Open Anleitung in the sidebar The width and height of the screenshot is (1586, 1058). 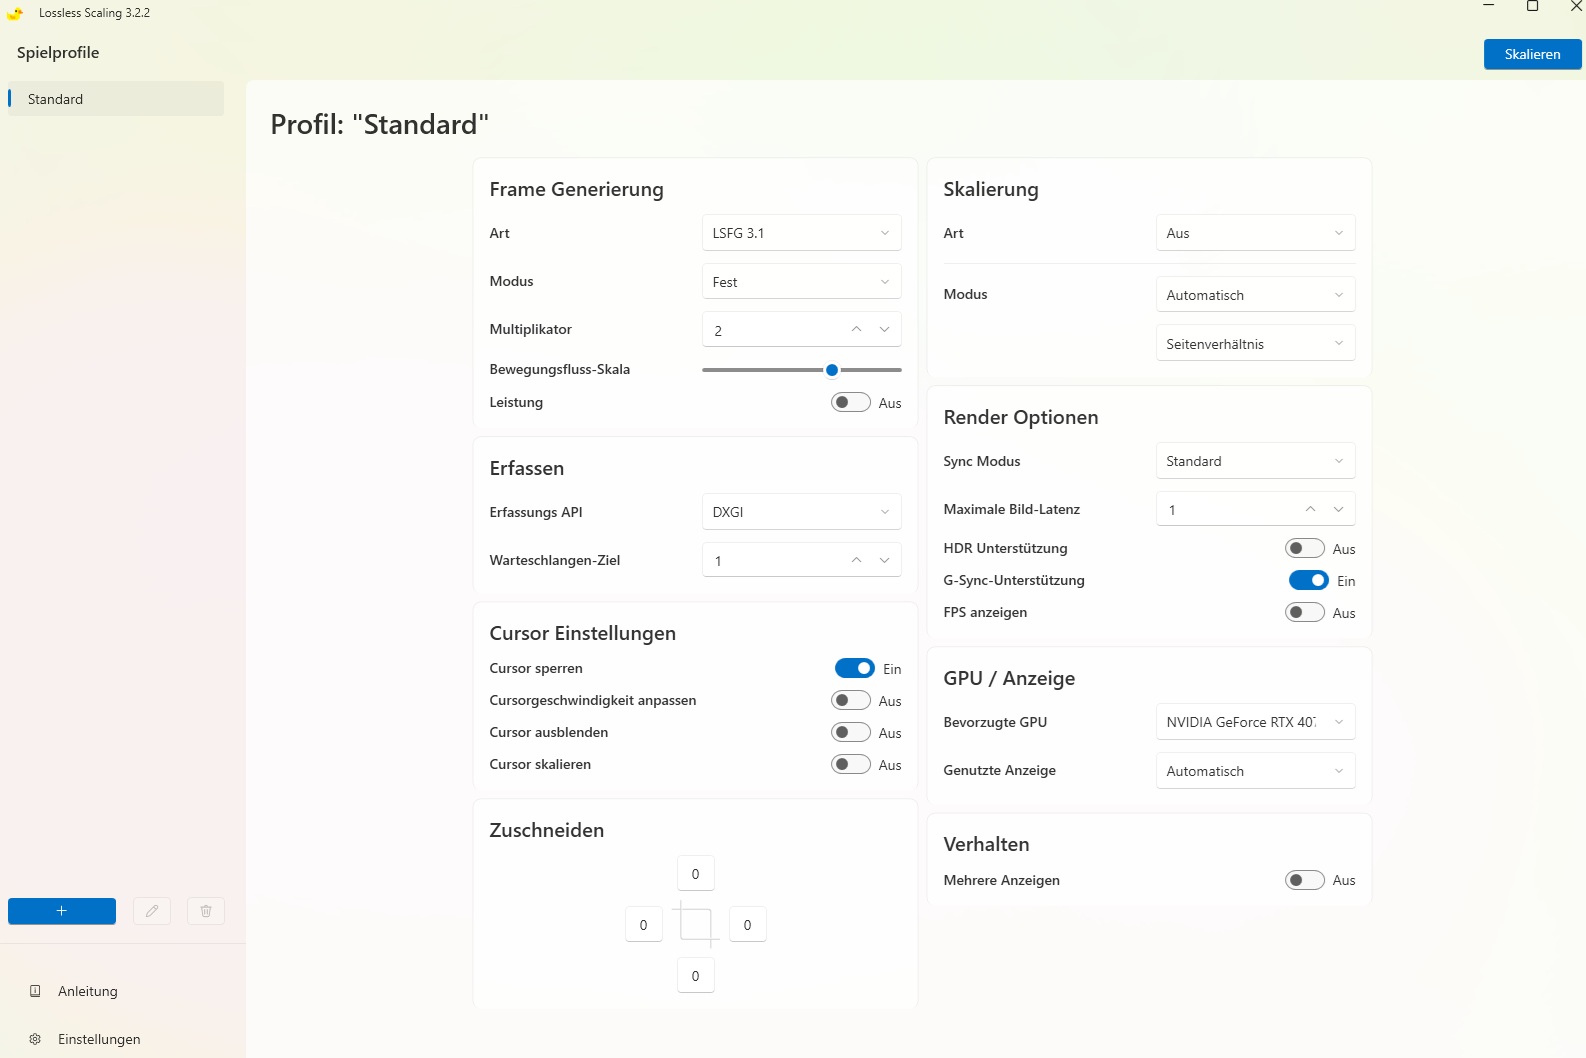88,991
